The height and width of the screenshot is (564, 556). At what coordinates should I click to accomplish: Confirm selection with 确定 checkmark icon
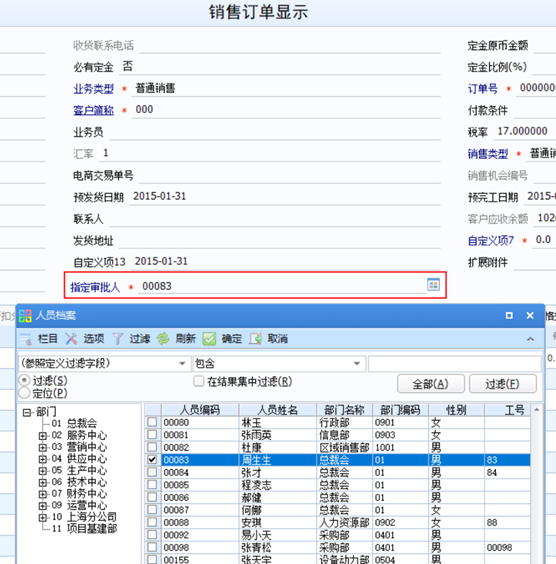click(x=209, y=339)
